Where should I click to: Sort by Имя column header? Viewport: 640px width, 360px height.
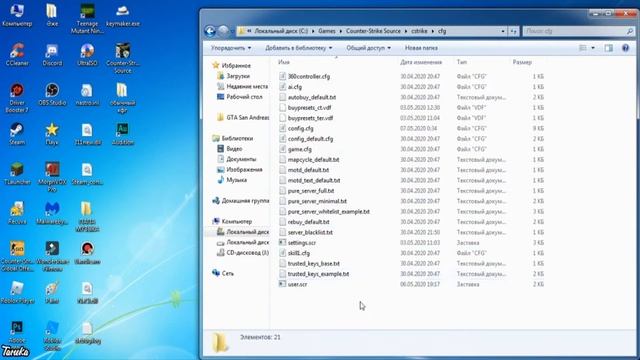(284, 62)
